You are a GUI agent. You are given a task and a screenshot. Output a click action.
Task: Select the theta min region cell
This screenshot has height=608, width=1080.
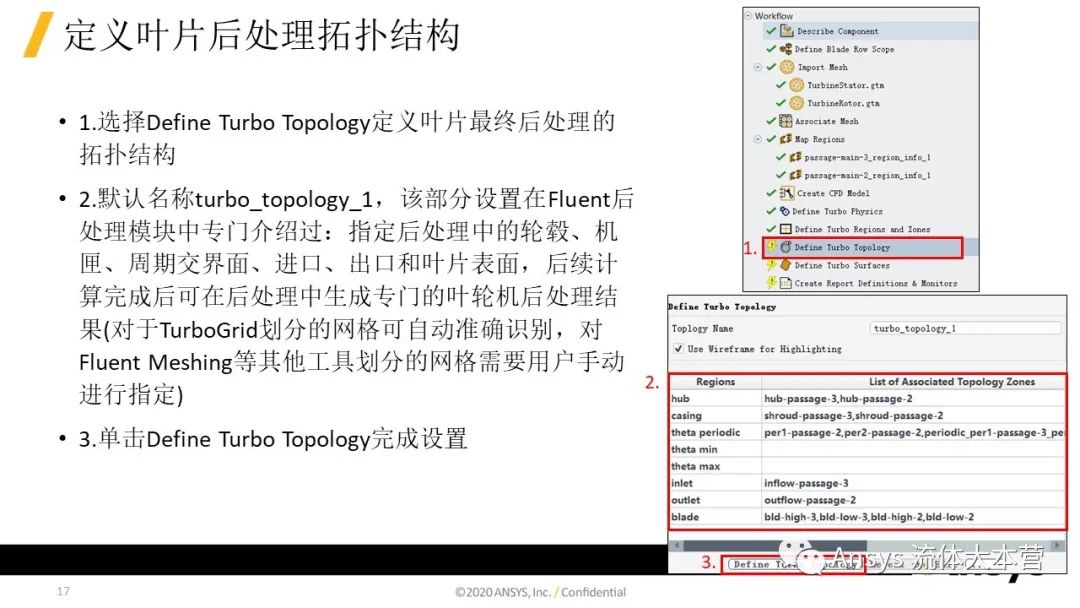pos(715,450)
